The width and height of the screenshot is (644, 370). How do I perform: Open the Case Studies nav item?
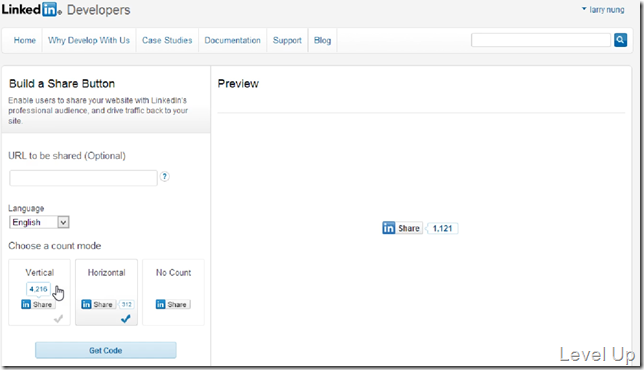(x=167, y=40)
